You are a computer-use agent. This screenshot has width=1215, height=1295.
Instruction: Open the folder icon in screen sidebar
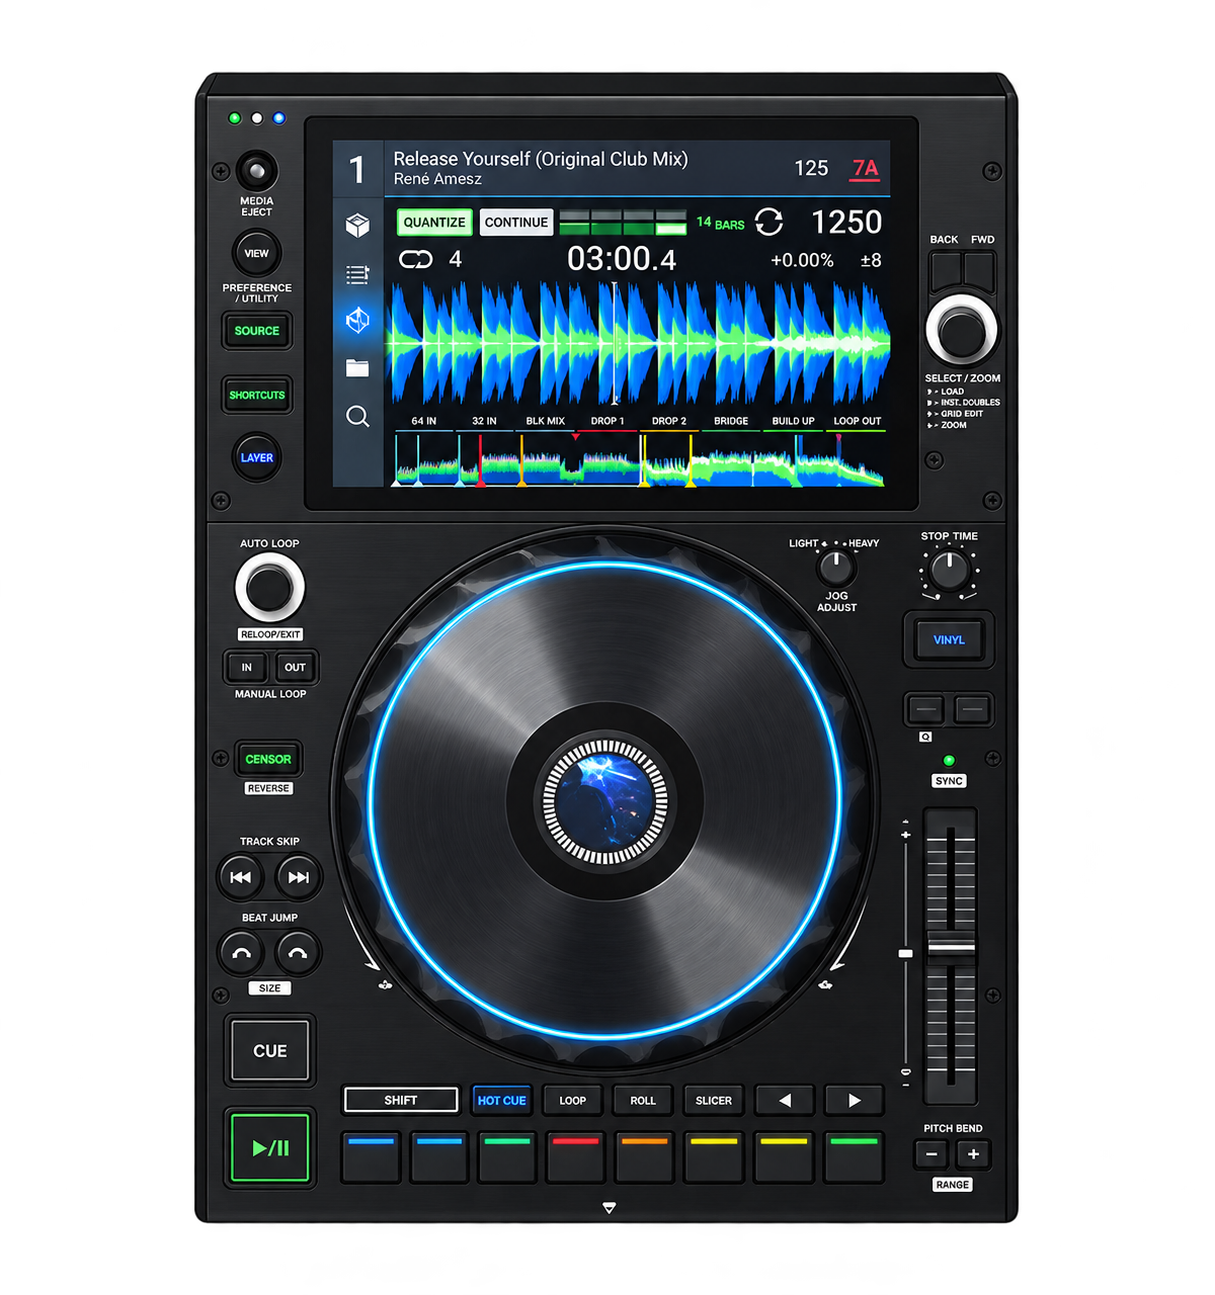pyautogui.click(x=357, y=368)
